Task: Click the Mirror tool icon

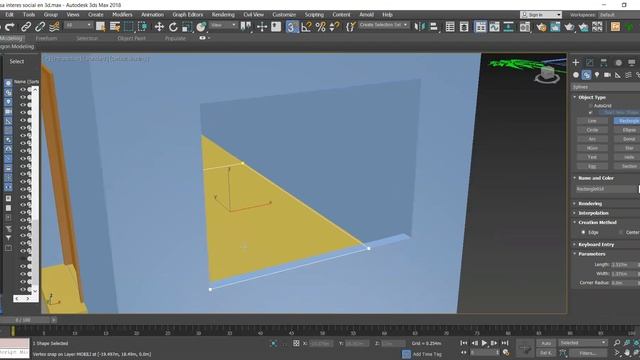Action: pyautogui.click(x=419, y=27)
